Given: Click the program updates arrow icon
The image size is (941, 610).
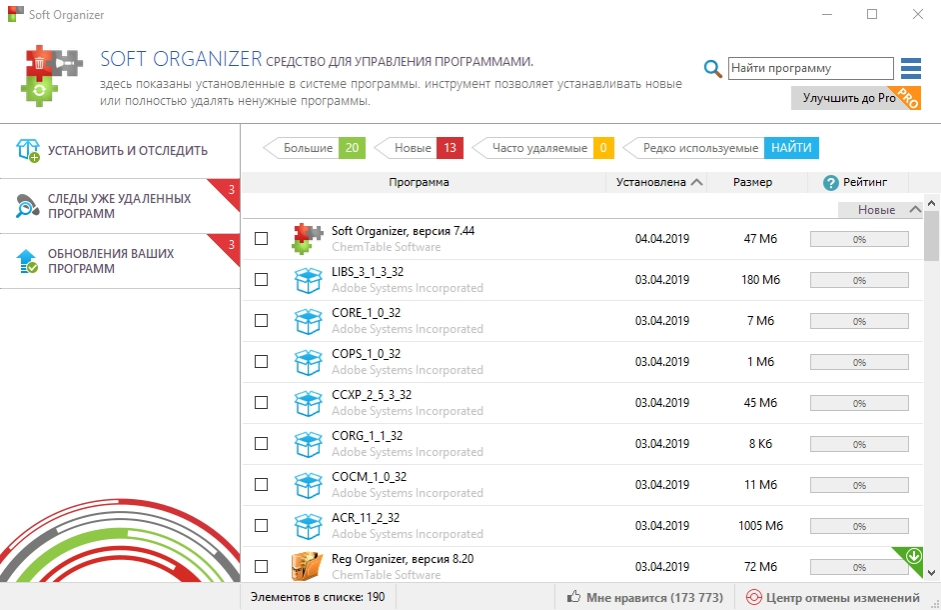Looking at the screenshot, I should click(x=27, y=261).
